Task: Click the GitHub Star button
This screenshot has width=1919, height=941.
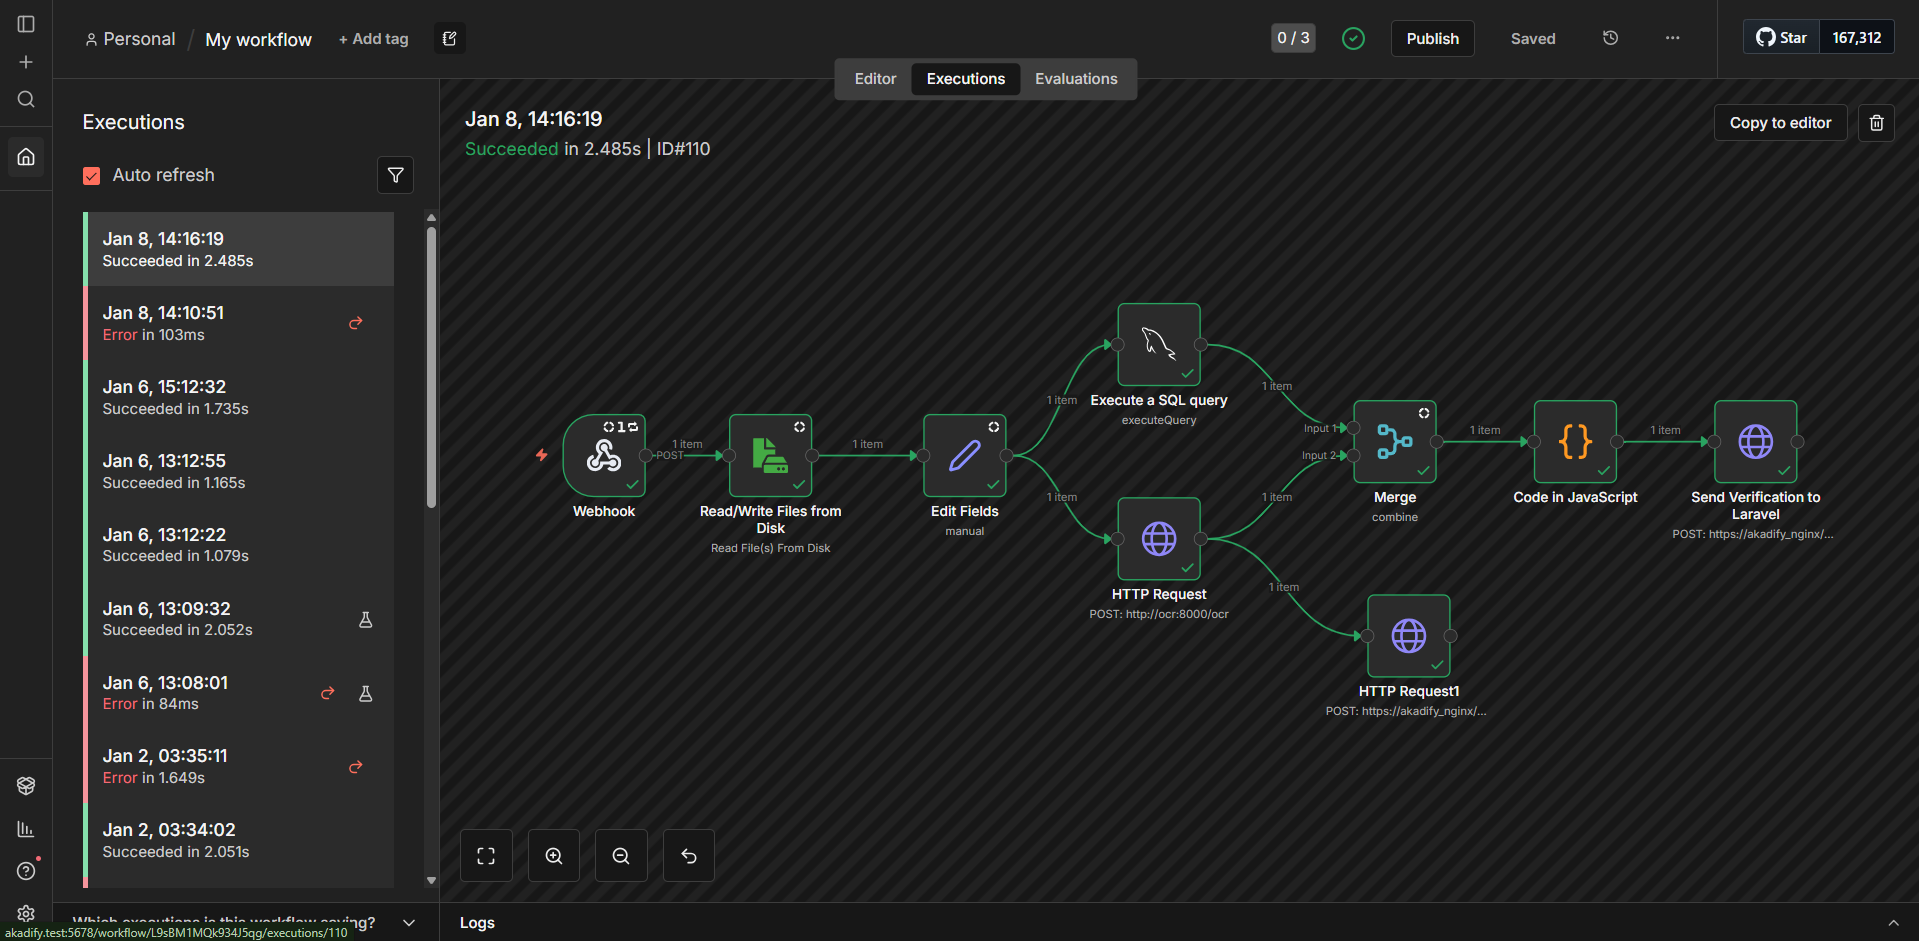Action: [1781, 37]
